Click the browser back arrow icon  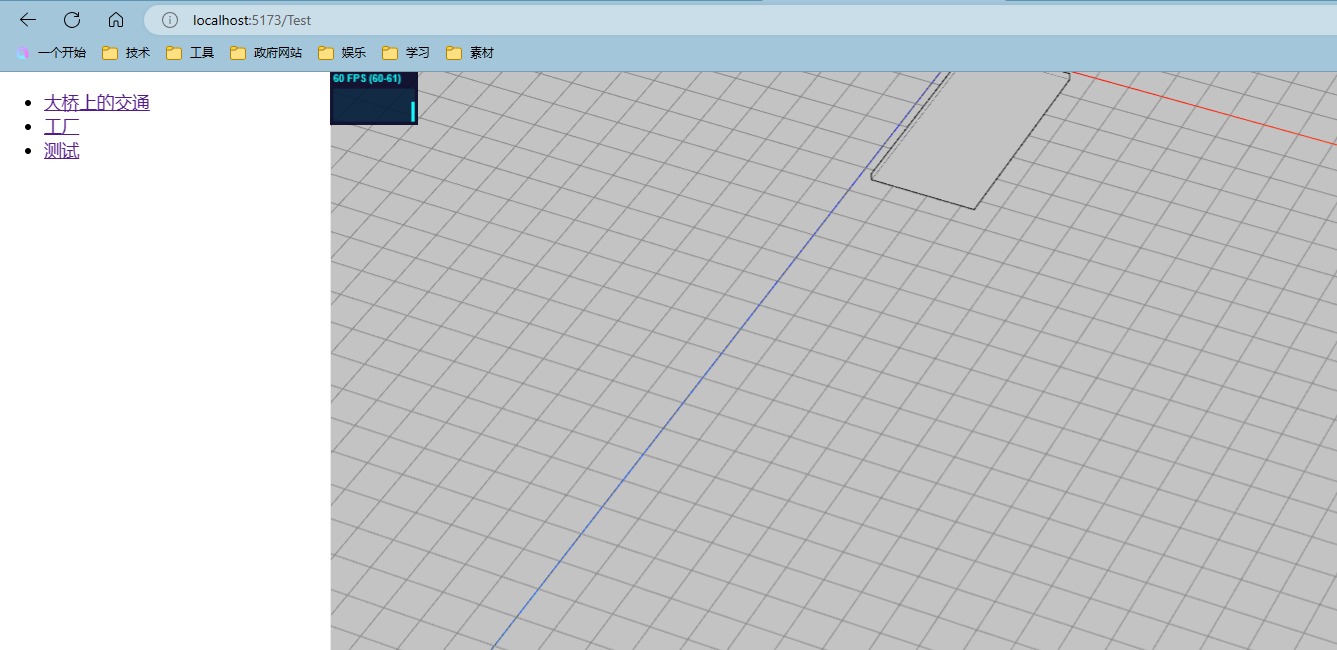27,19
